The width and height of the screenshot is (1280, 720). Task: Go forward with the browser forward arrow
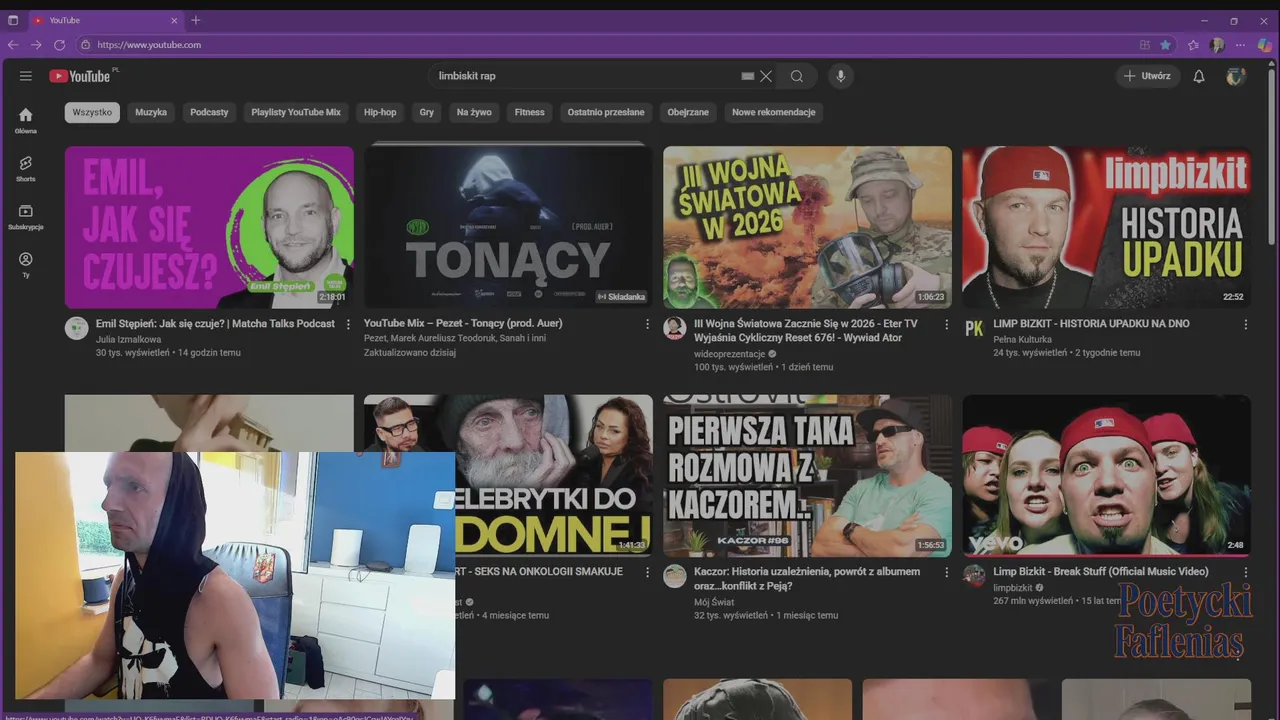[x=36, y=45]
